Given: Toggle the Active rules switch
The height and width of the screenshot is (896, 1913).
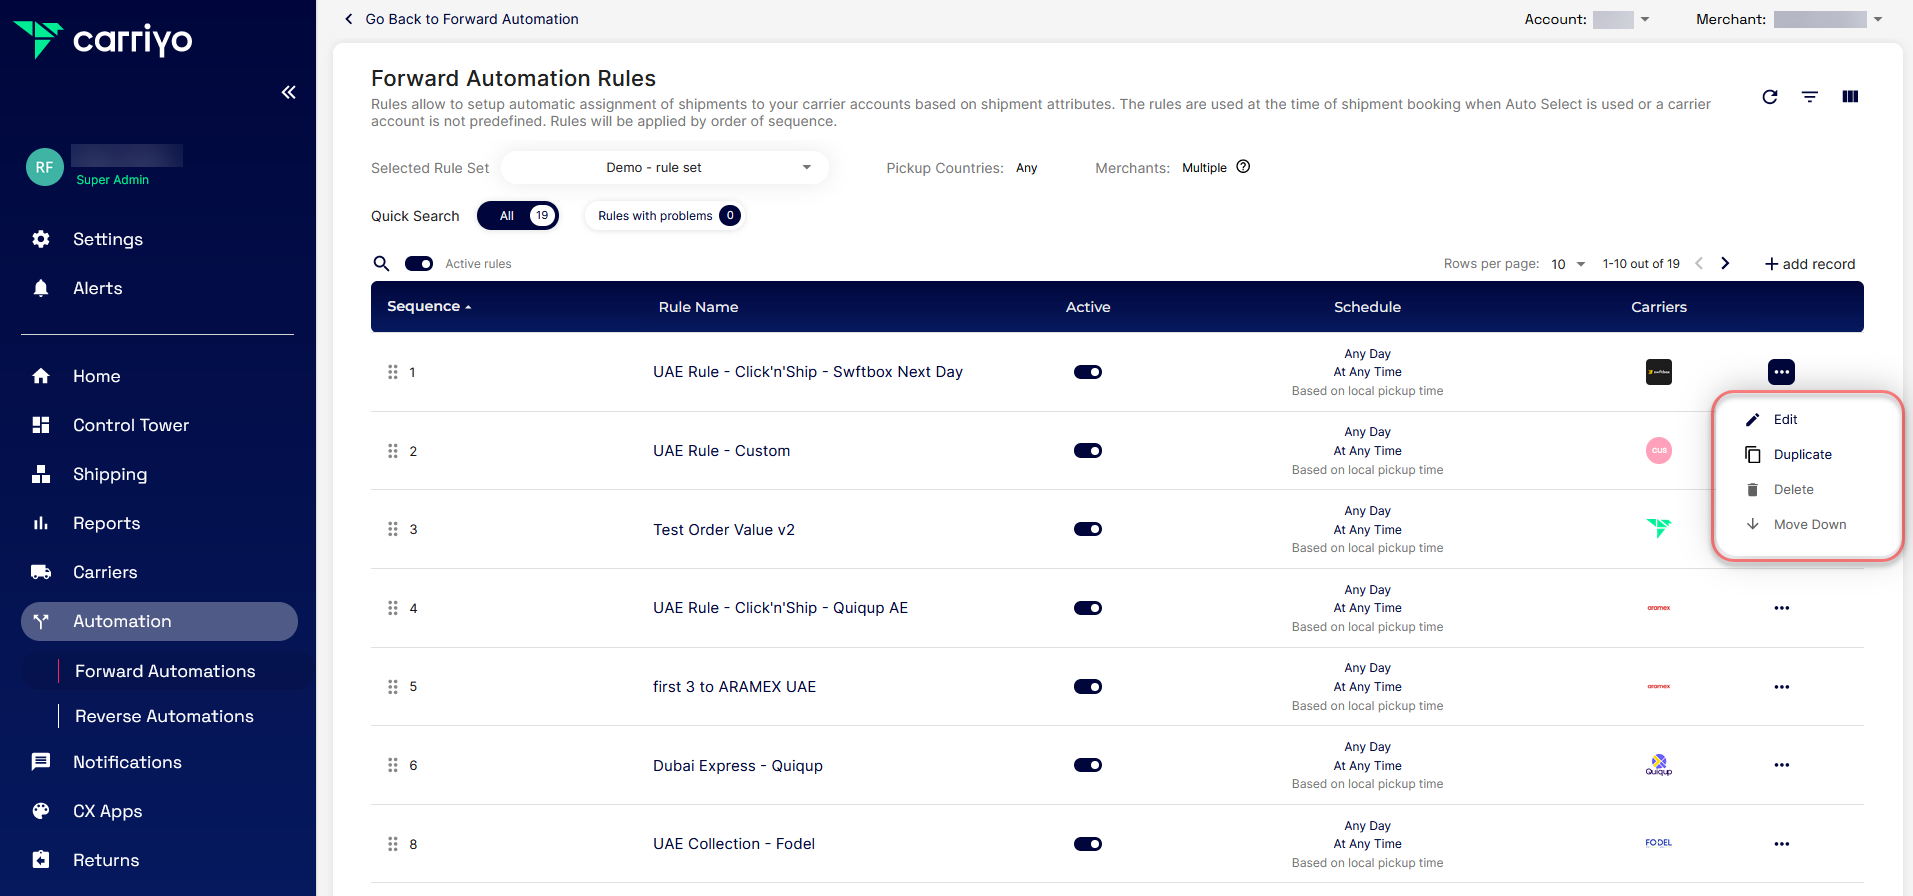Looking at the screenshot, I should (418, 264).
